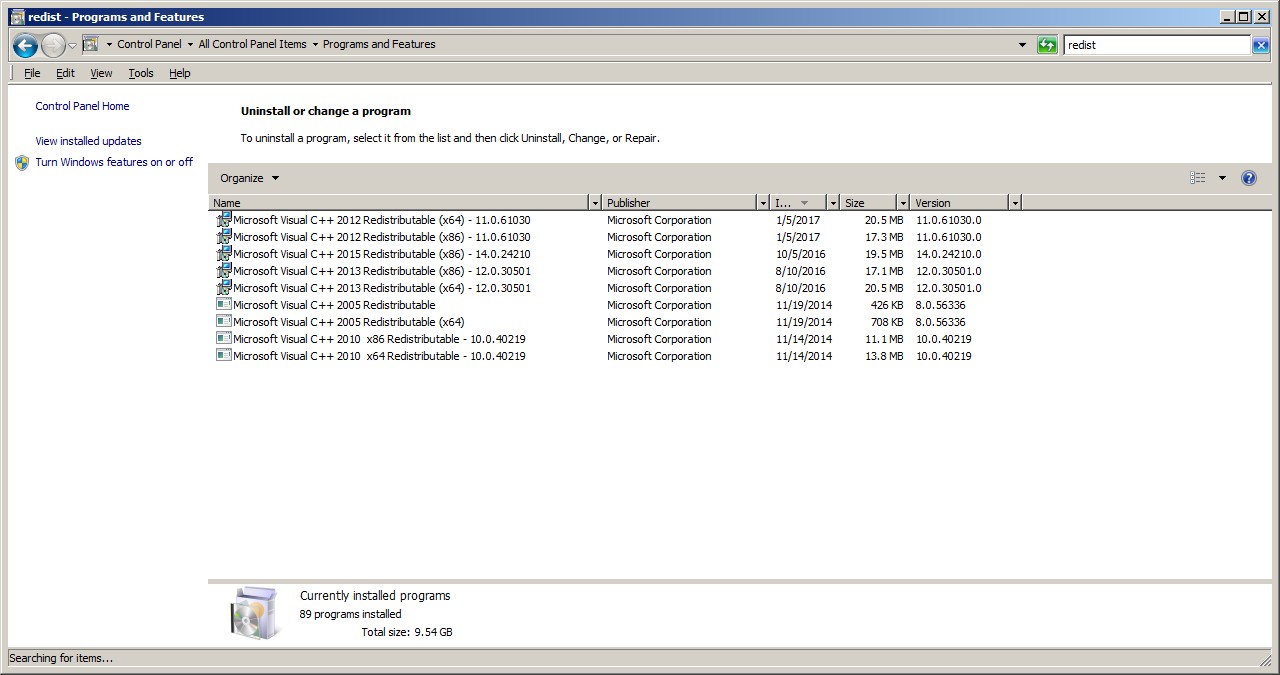This screenshot has height=675, width=1280.
Task: Open the Help menu
Action: (179, 73)
